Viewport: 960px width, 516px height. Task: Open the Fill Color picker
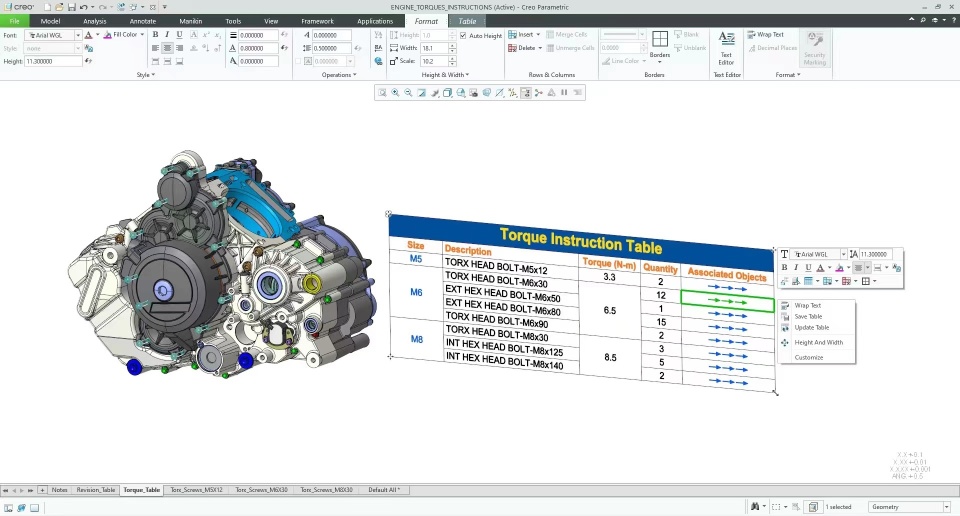click(124, 35)
